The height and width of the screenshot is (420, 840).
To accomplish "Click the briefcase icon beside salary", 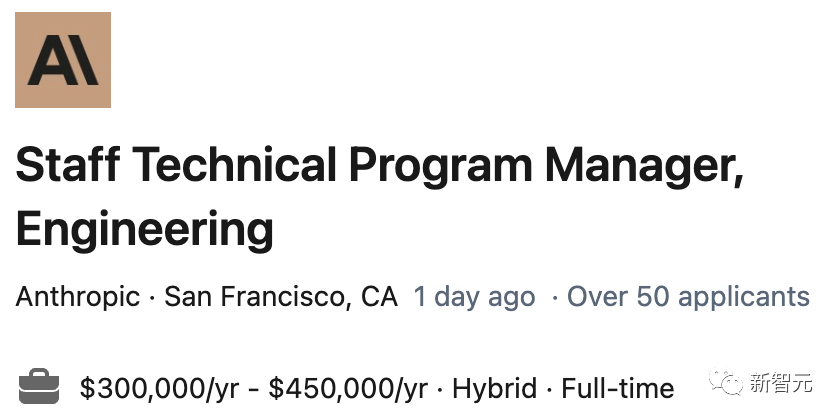I will [x=39, y=386].
